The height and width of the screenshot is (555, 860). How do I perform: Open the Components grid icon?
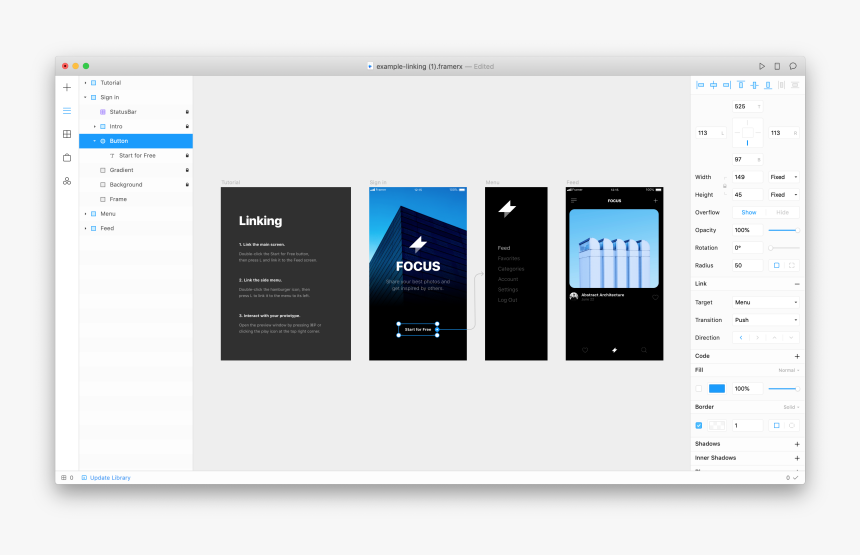coord(67,134)
